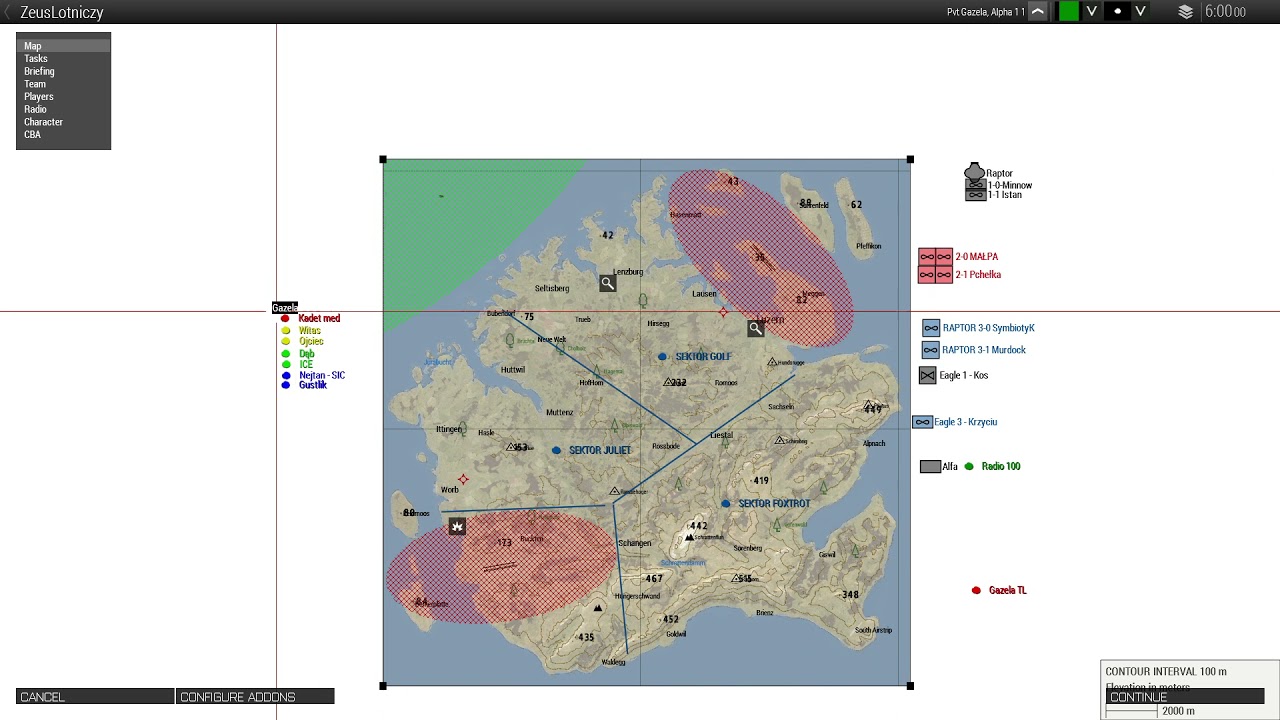
Task: Click magnifier marker near Lausen
Action: [x=756, y=328]
